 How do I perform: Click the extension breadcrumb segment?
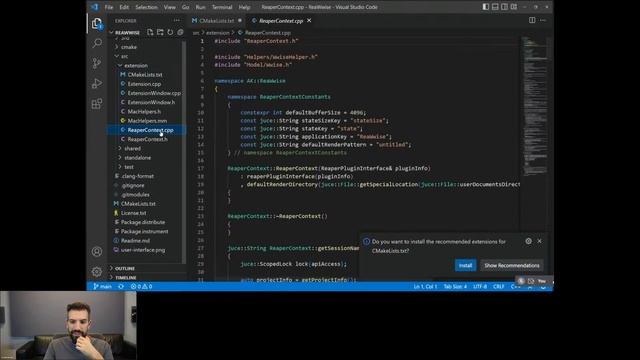pos(218,33)
